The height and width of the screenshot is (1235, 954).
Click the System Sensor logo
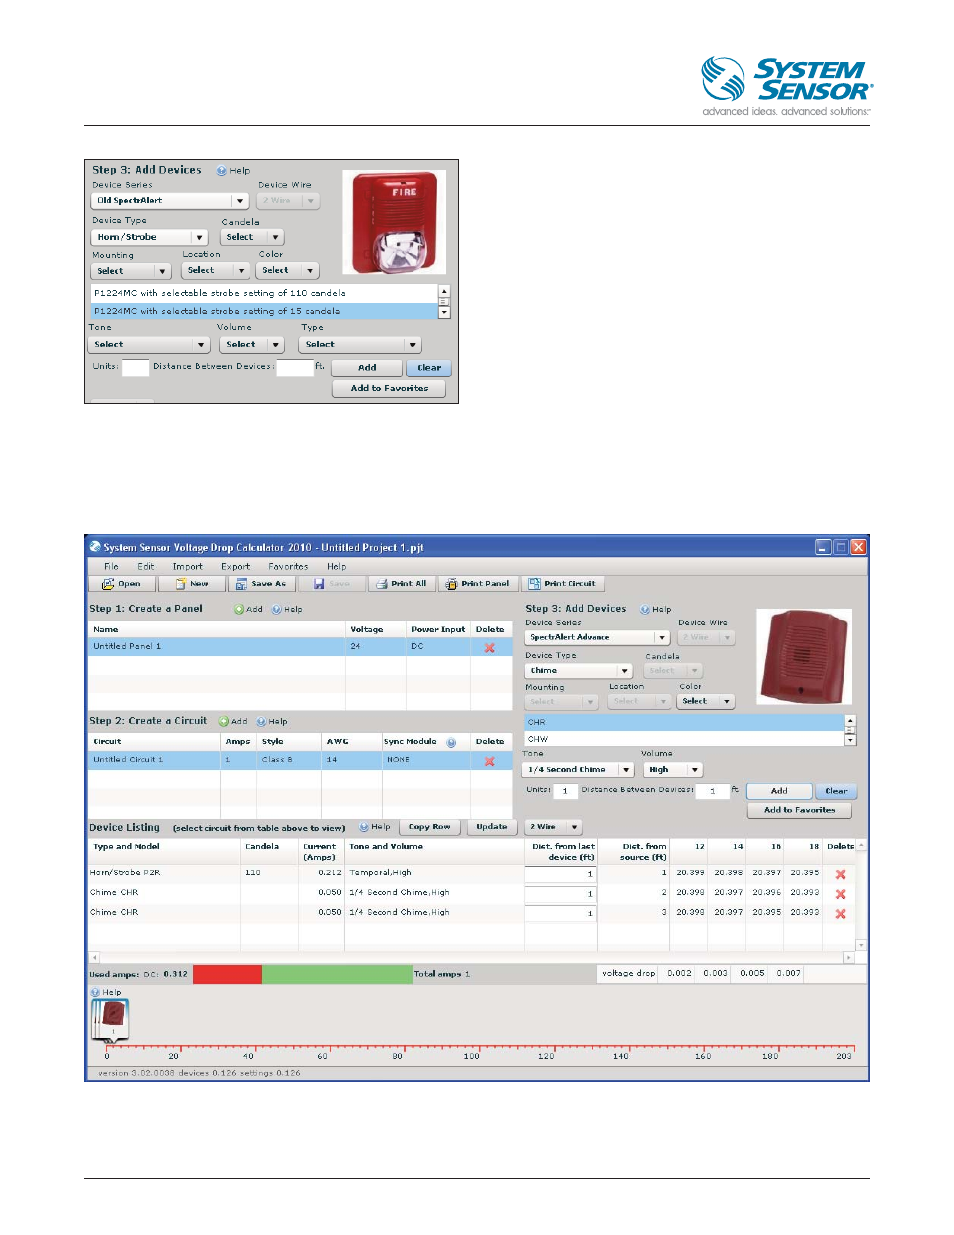786,86
